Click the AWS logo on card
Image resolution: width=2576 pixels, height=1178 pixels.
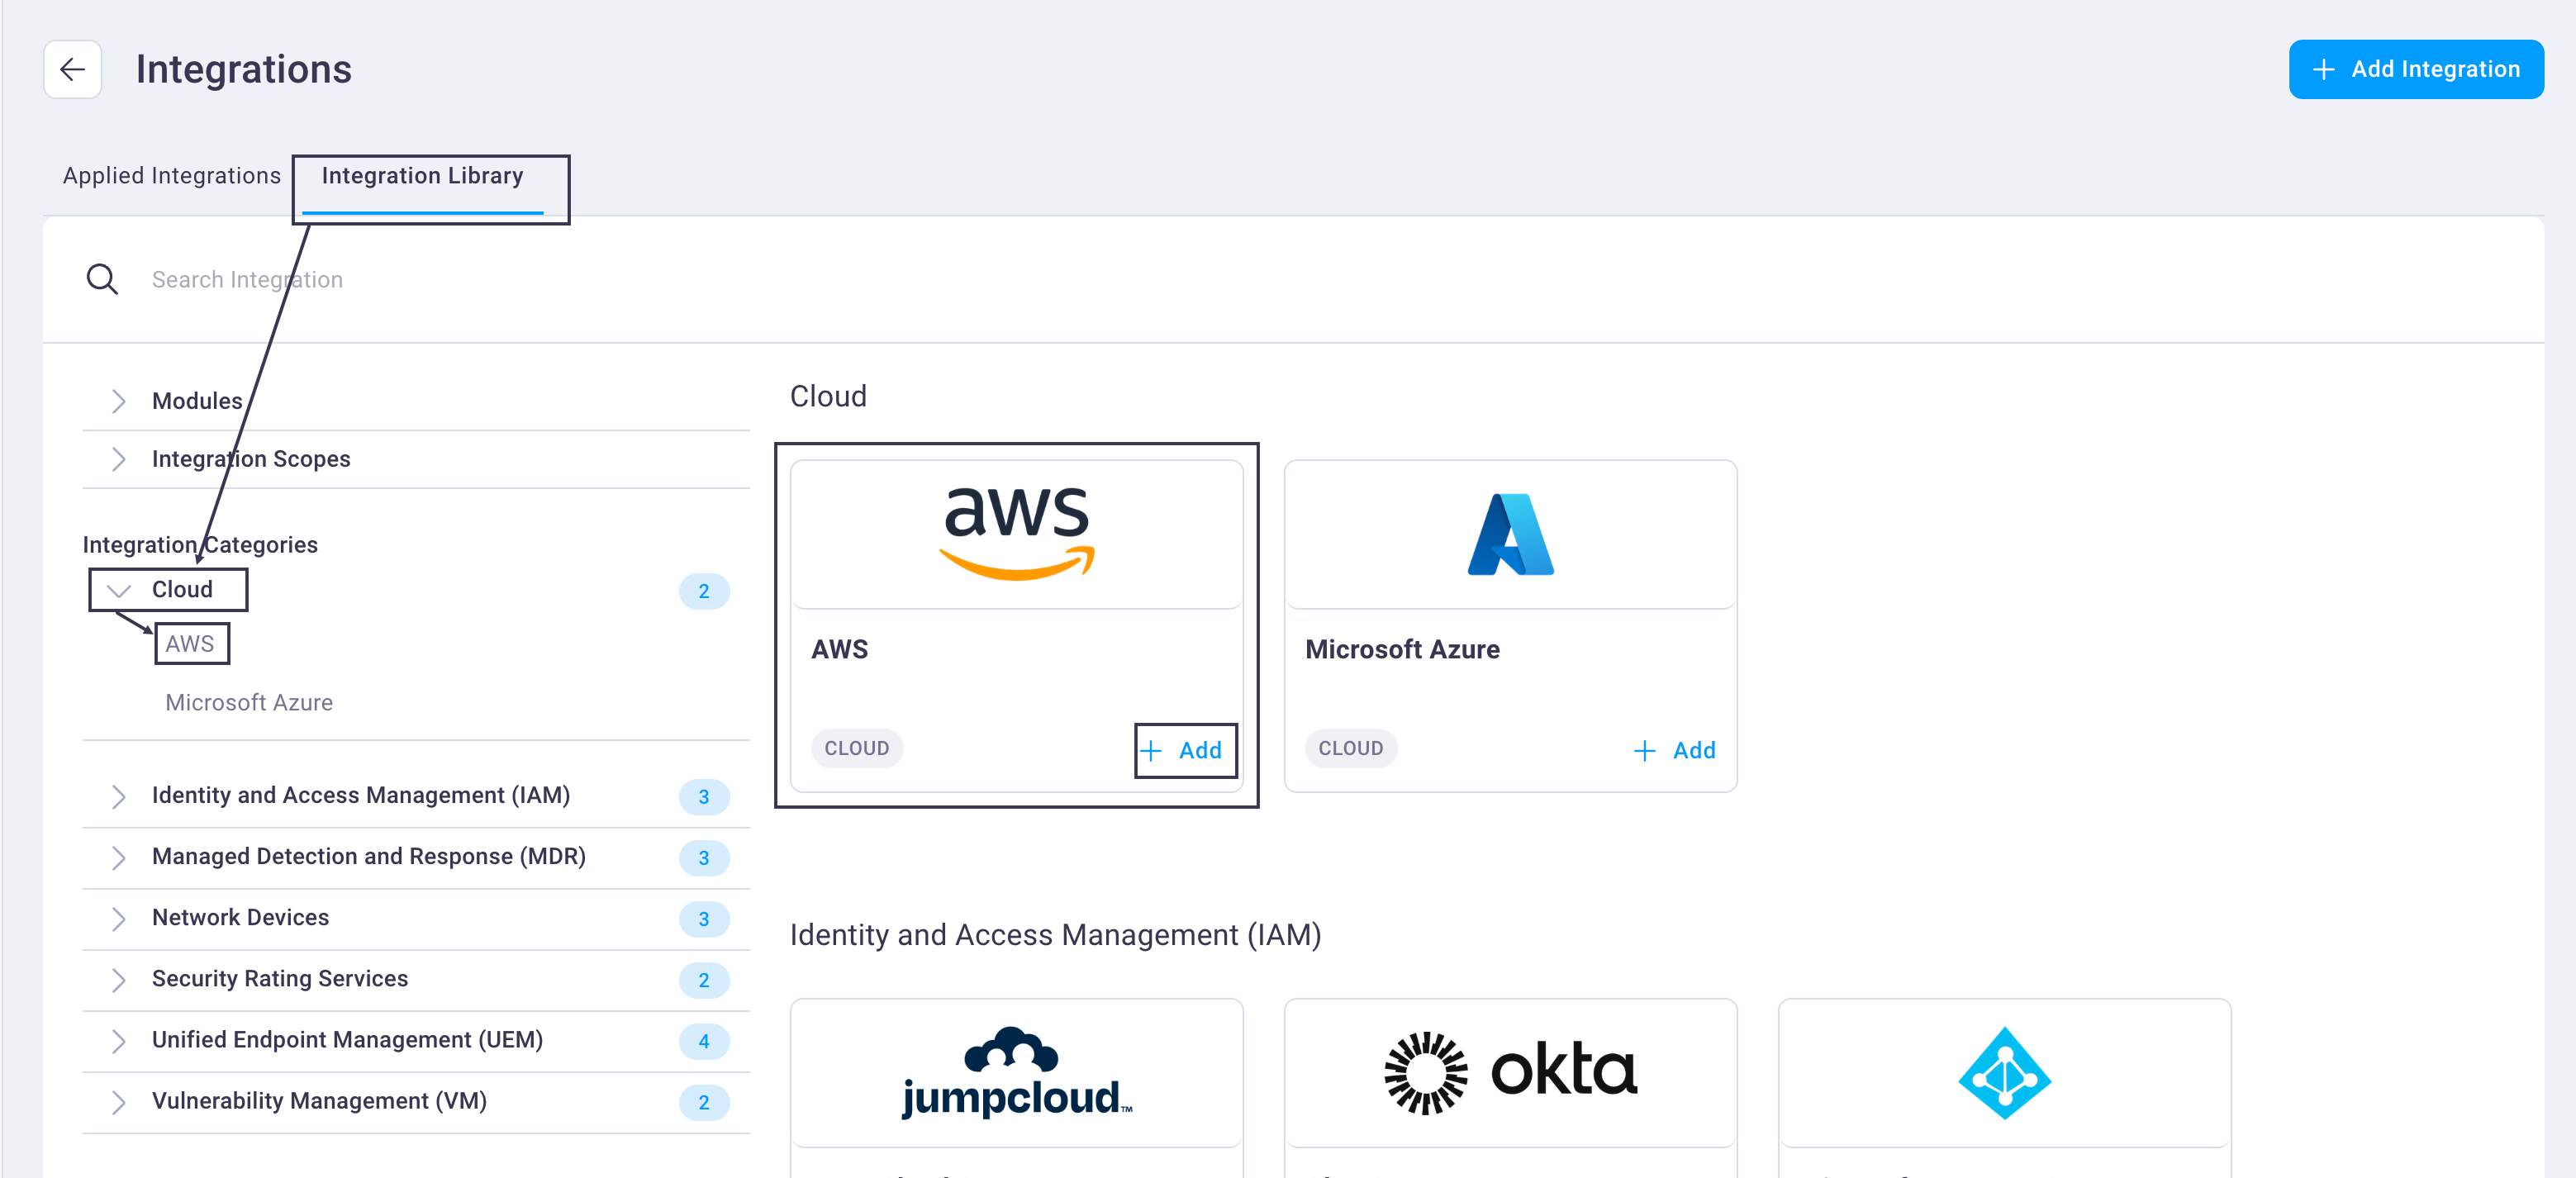[x=1017, y=533]
